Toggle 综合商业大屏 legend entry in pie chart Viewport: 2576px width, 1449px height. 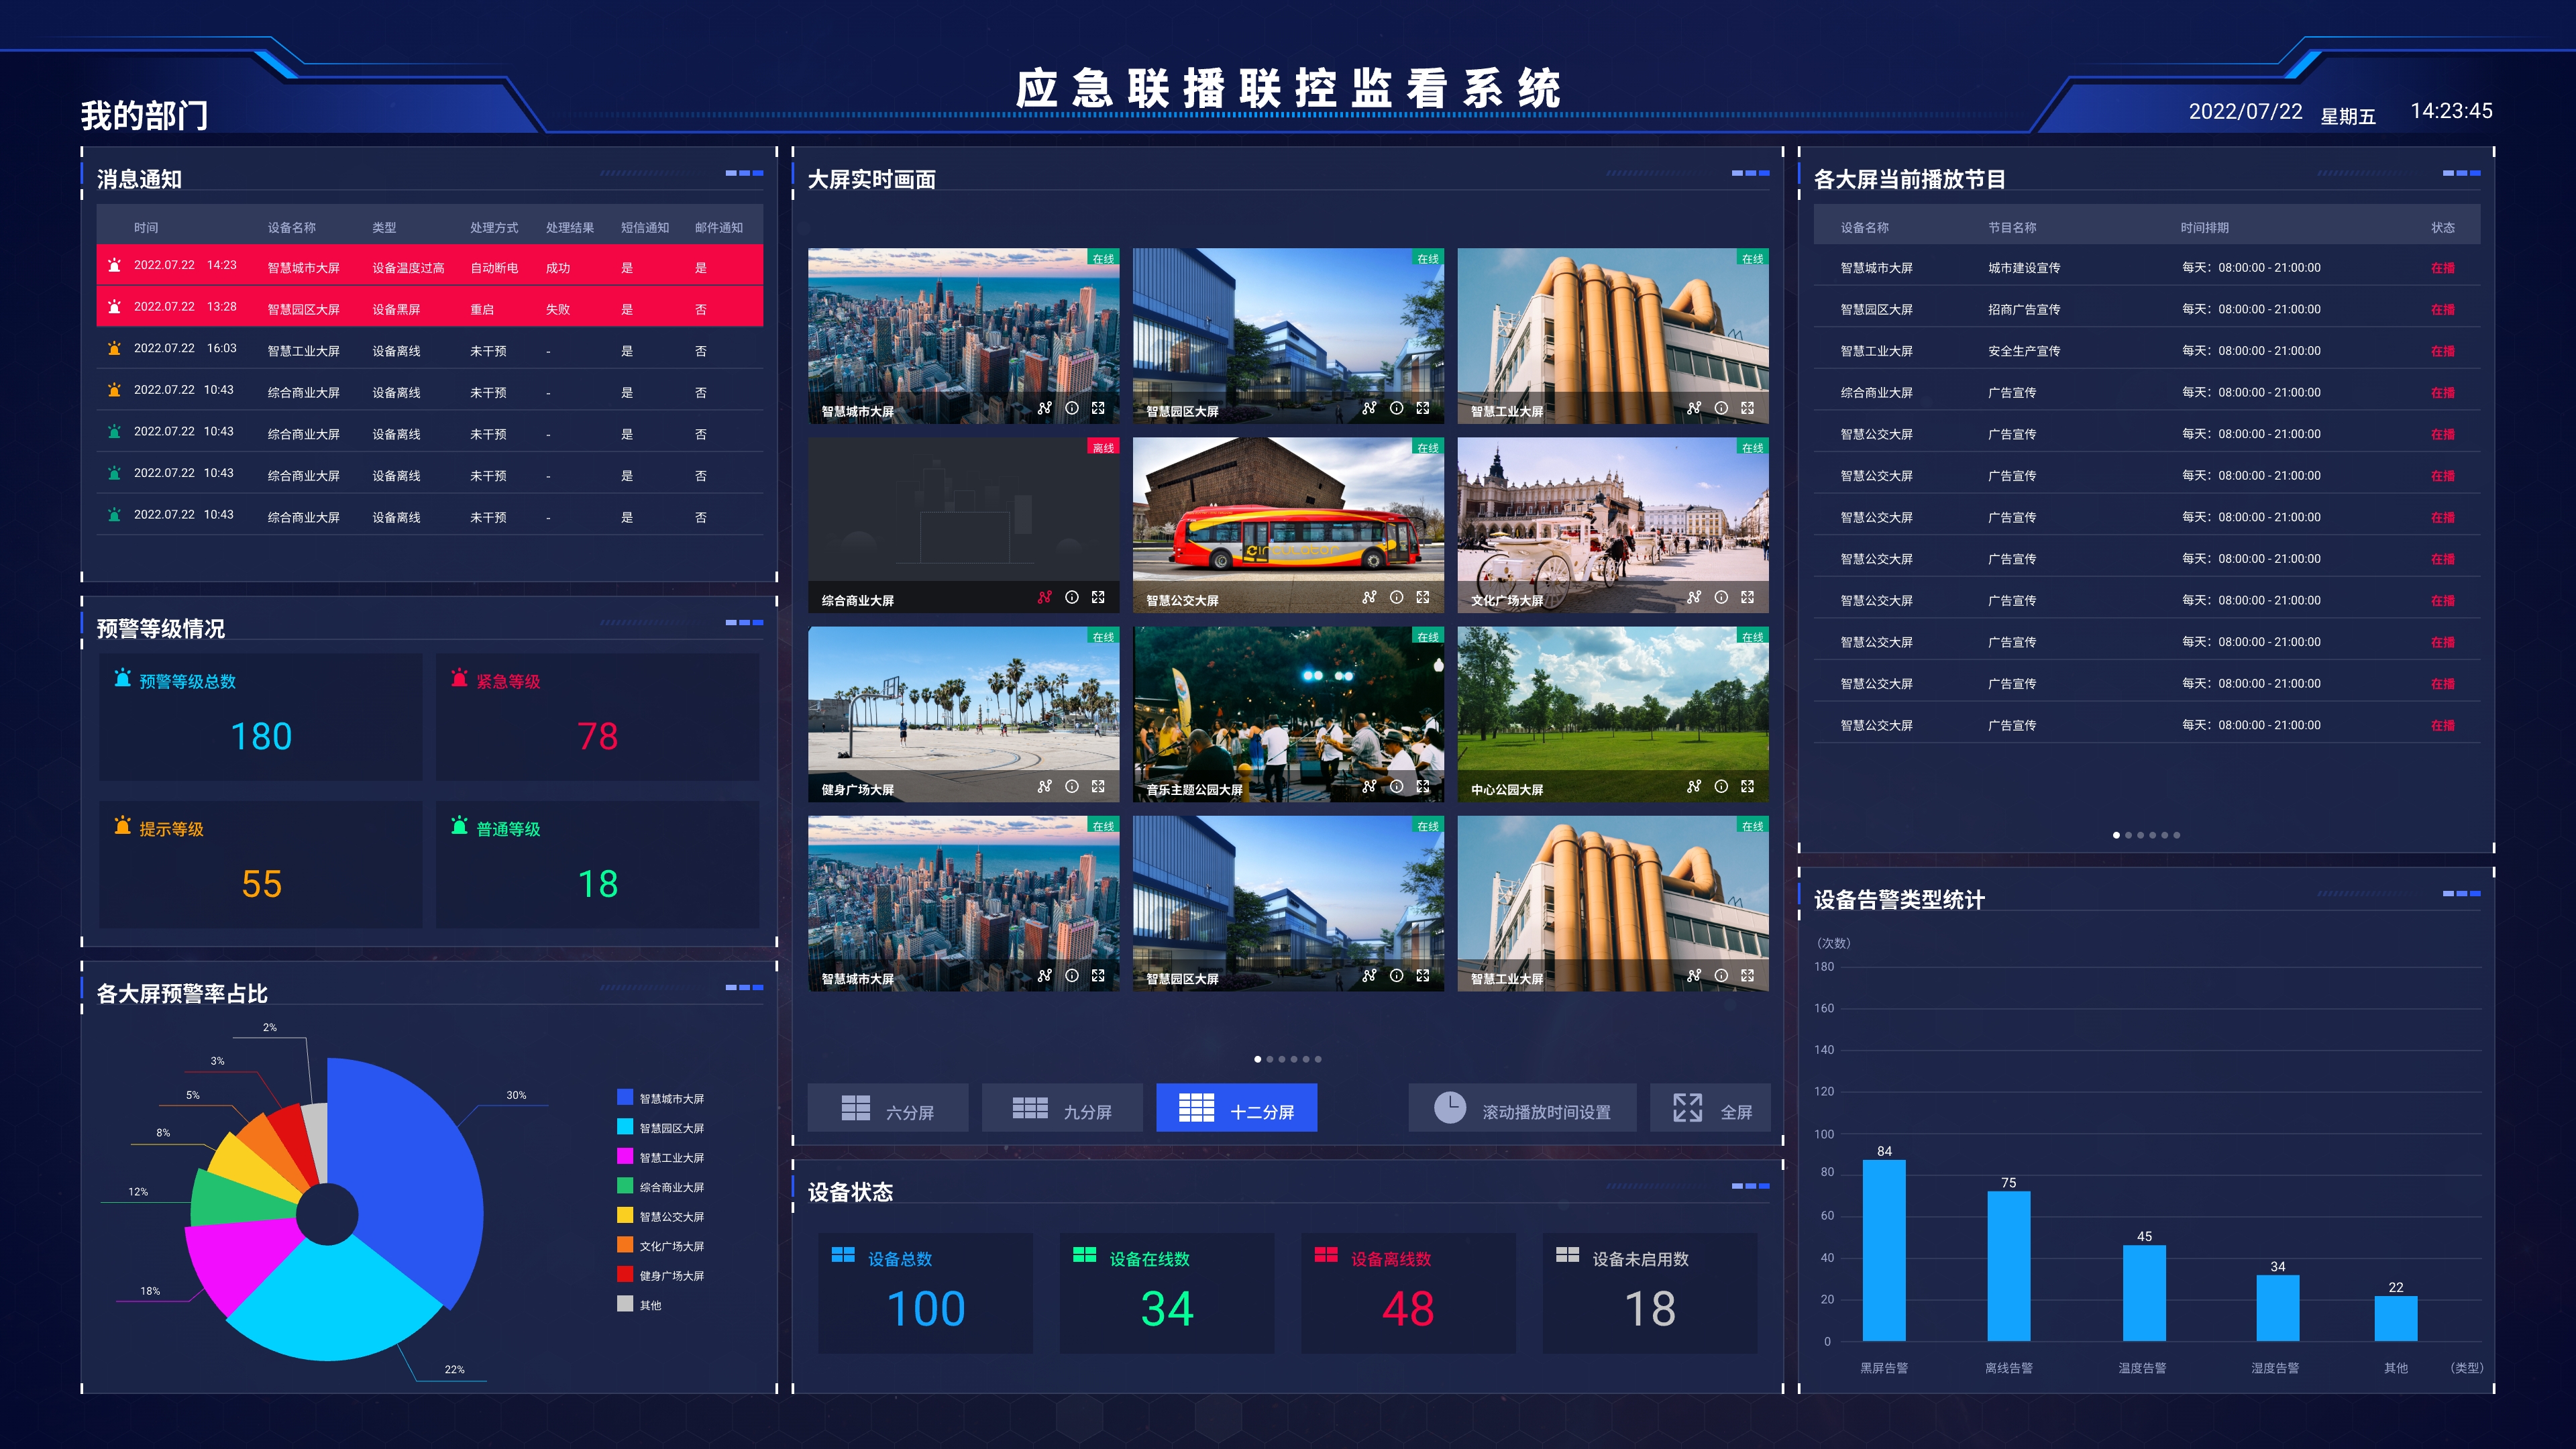pos(661,1187)
